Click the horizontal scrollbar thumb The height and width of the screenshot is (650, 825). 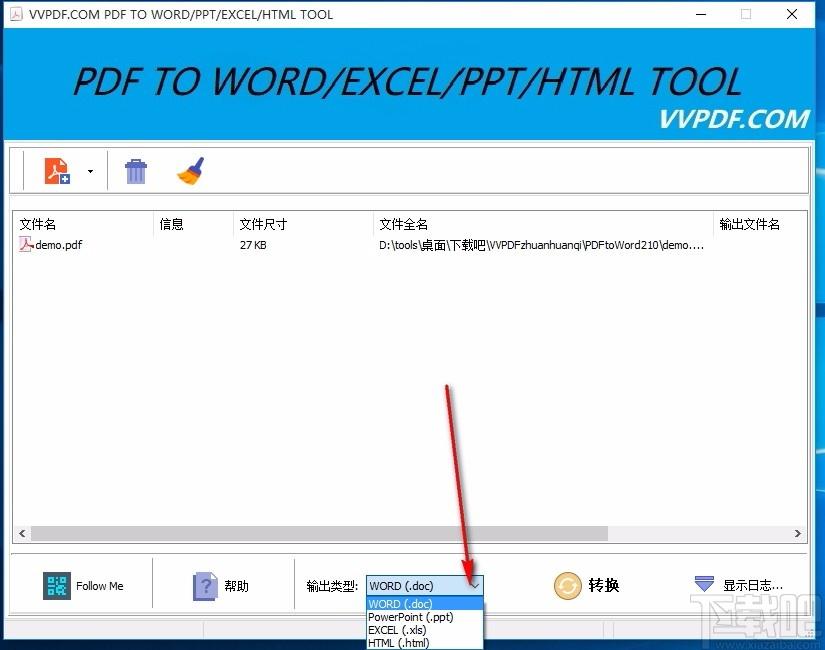pos(319,533)
